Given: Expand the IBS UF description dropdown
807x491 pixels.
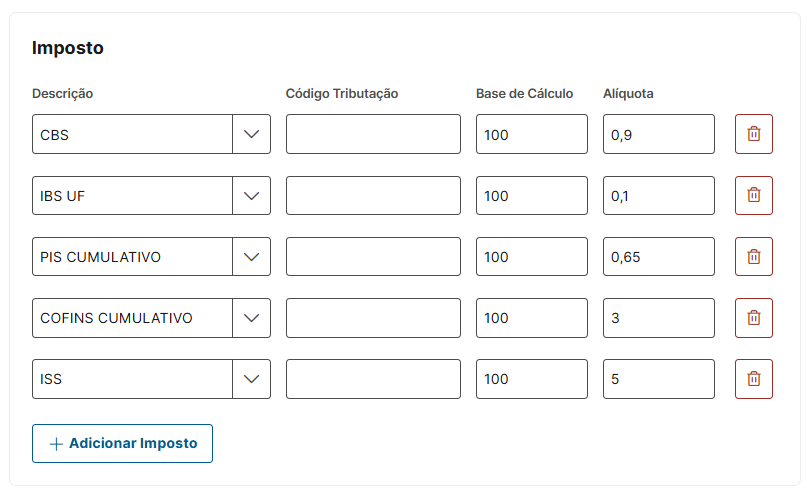Looking at the screenshot, I should tap(251, 196).
